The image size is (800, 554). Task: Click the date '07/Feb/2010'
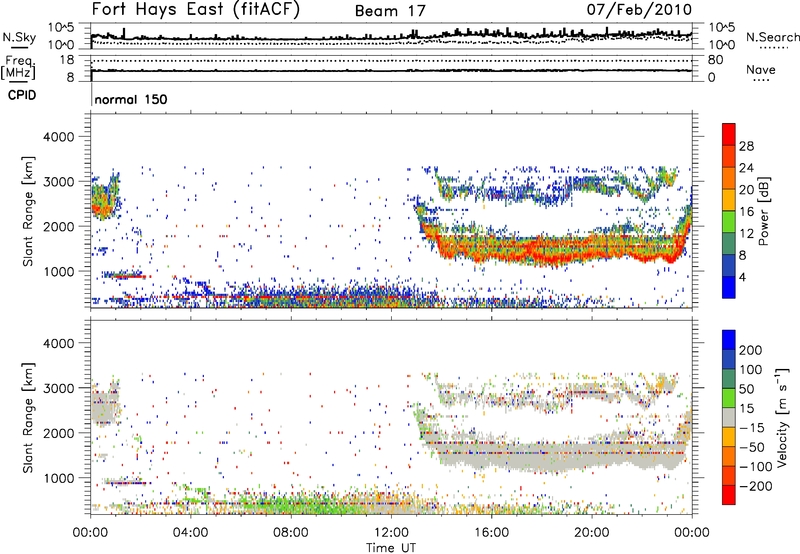point(639,9)
